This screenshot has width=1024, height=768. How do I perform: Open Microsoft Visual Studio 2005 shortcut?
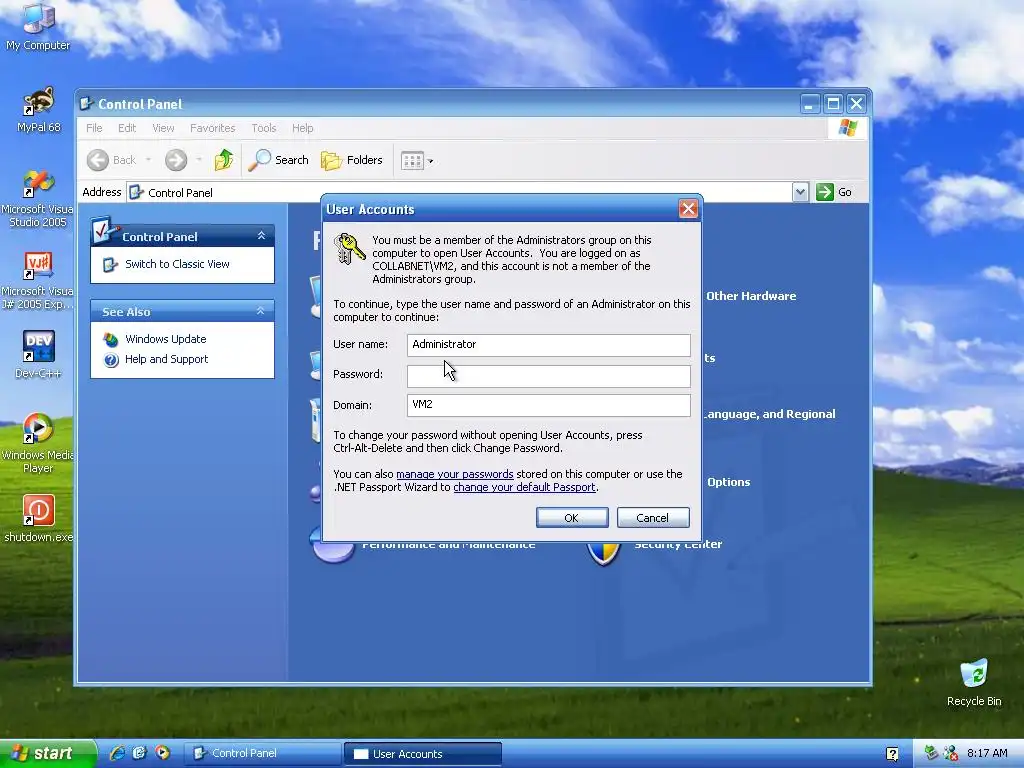pos(38,199)
